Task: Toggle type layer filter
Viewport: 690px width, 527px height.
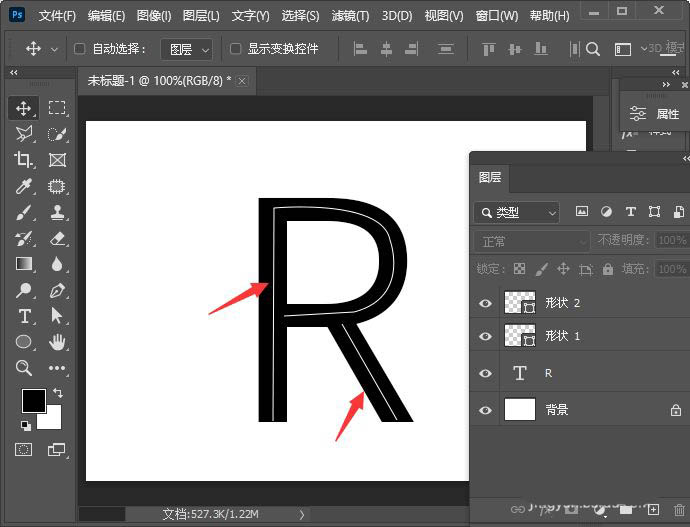Action: 630,212
